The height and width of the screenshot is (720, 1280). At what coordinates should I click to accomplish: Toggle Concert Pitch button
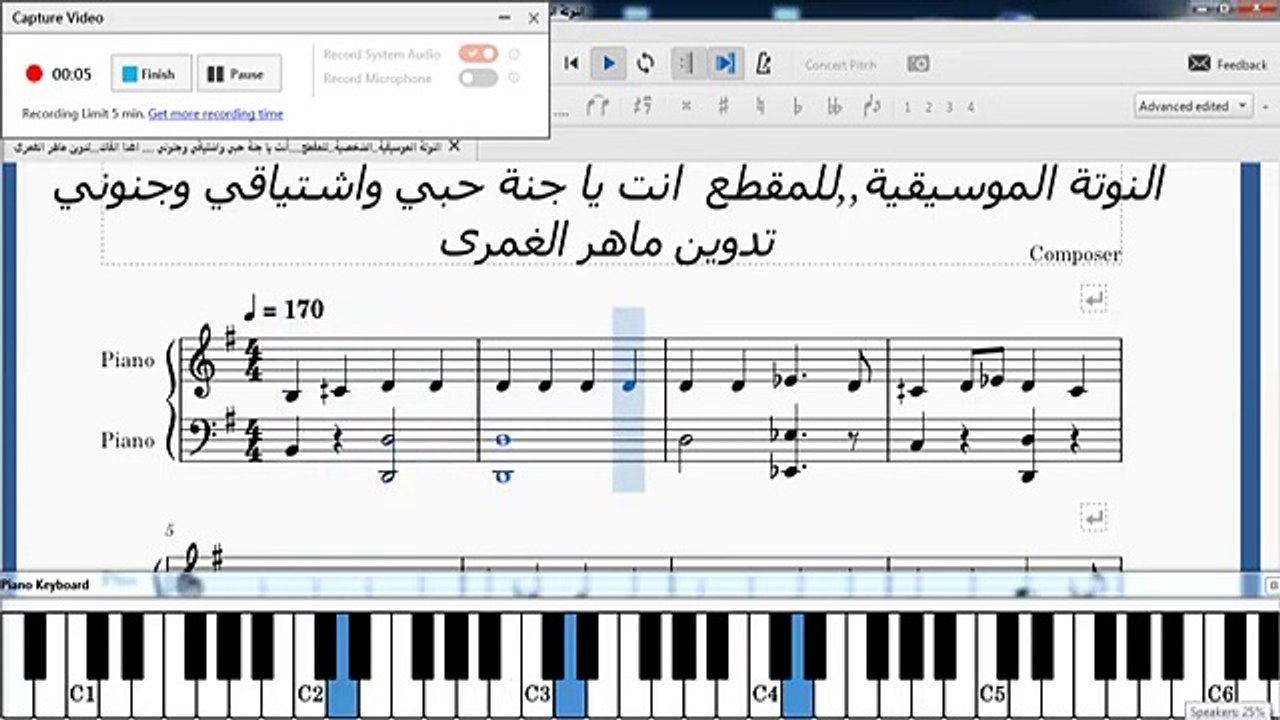tap(840, 65)
